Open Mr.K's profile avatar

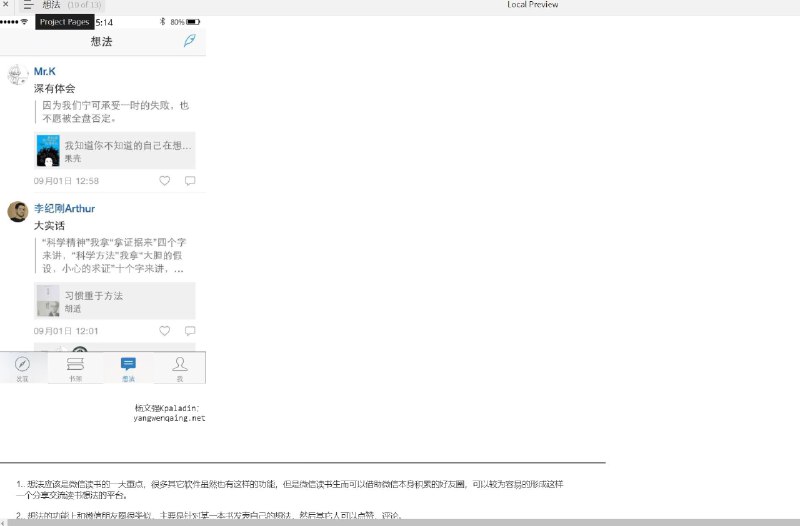tap(17, 74)
